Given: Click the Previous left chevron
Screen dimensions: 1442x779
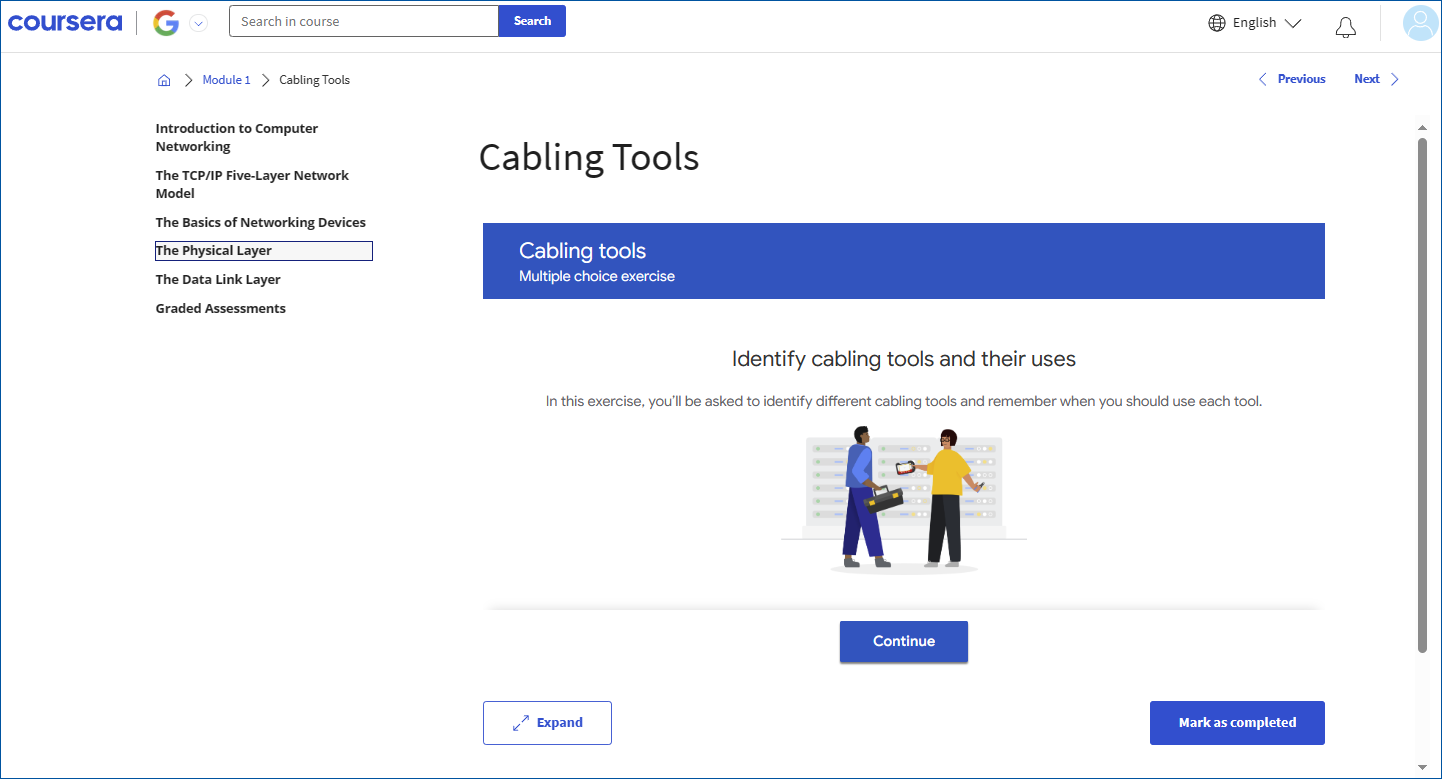Looking at the screenshot, I should tap(1262, 79).
